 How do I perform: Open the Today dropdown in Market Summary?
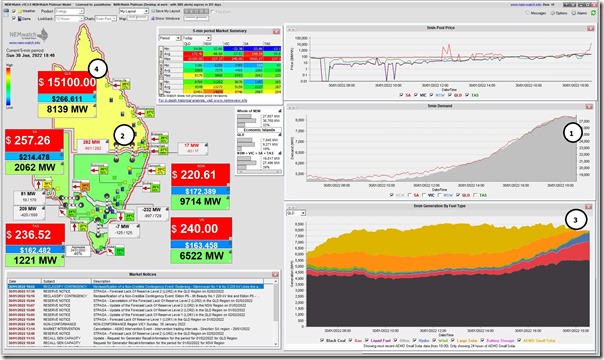(197, 38)
